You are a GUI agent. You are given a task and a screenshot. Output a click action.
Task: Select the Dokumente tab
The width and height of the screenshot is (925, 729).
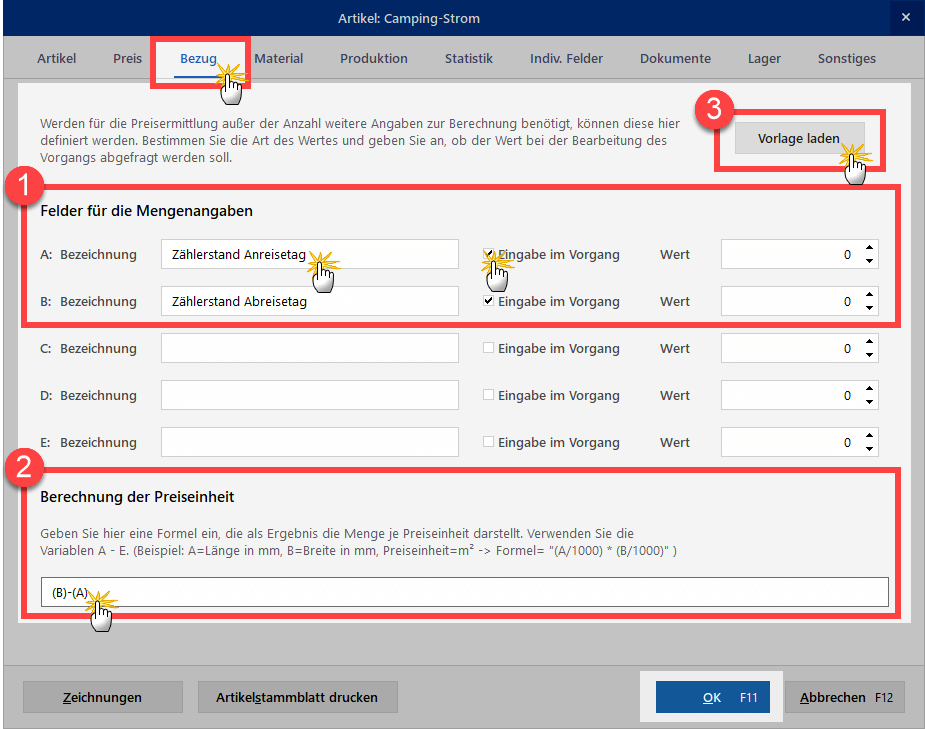pyautogui.click(x=675, y=59)
